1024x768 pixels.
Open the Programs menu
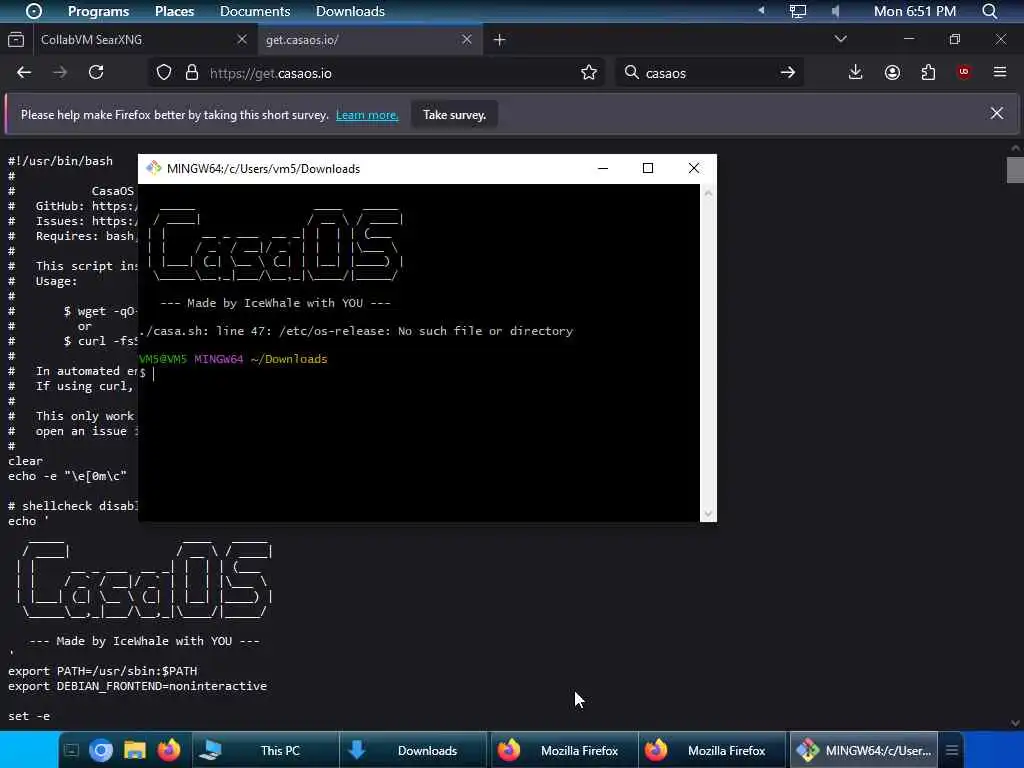tap(99, 11)
